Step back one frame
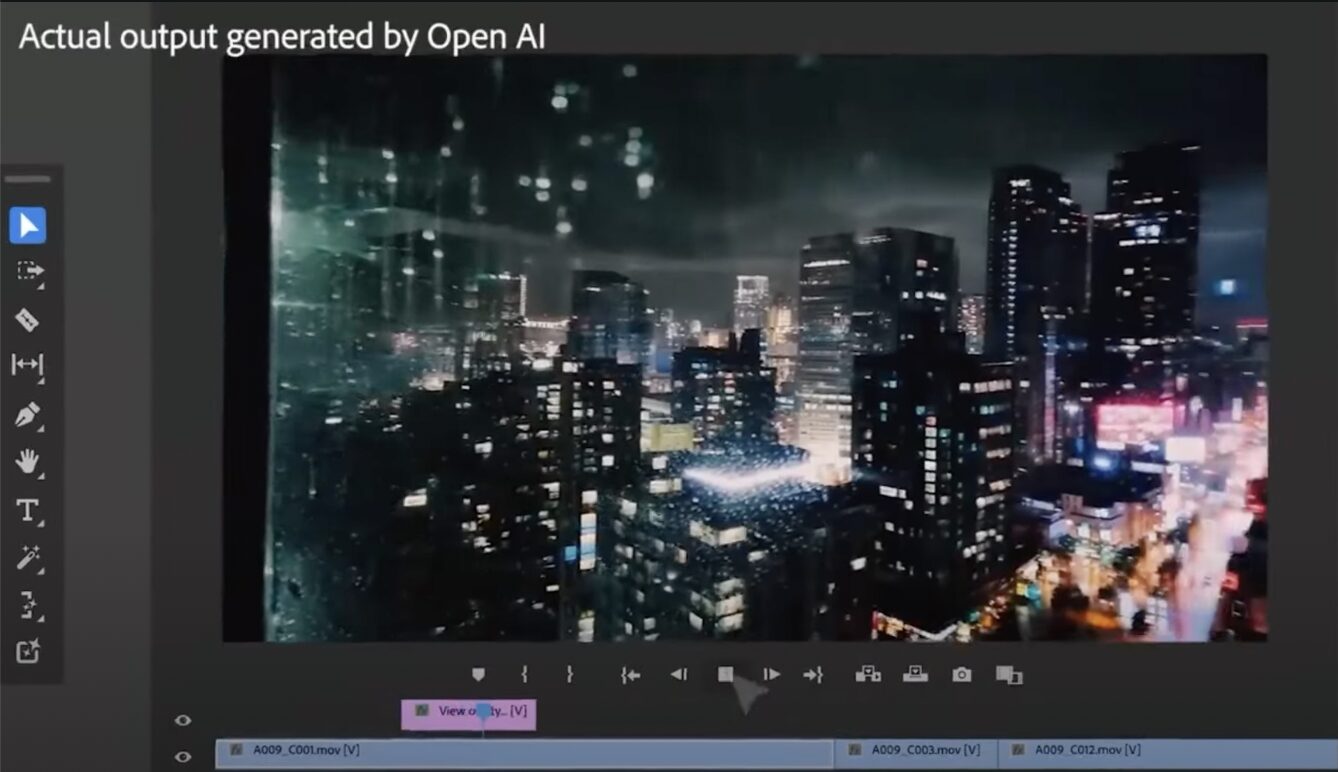 coord(678,675)
